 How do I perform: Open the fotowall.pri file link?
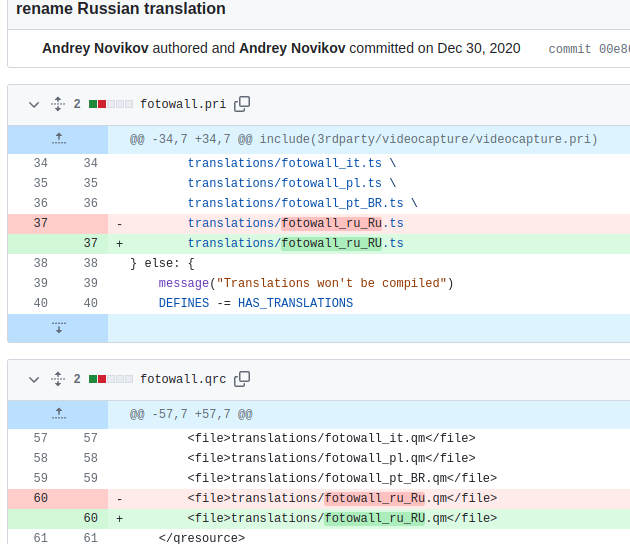183,103
